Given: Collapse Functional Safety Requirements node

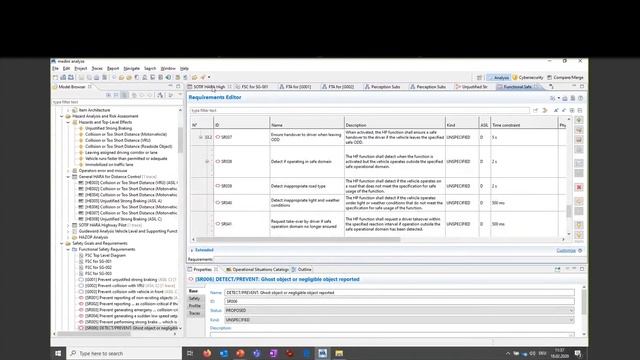Looking at the screenshot, I should point(68,249).
